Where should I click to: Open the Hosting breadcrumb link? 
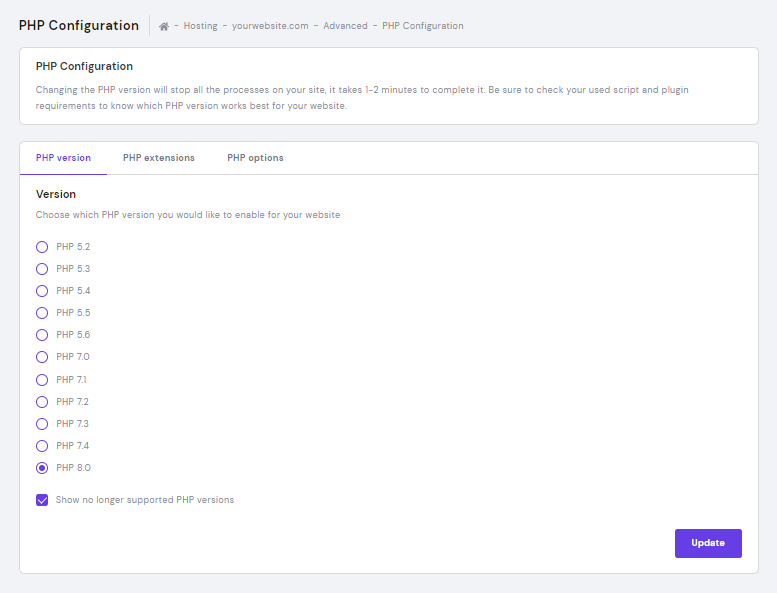200,26
